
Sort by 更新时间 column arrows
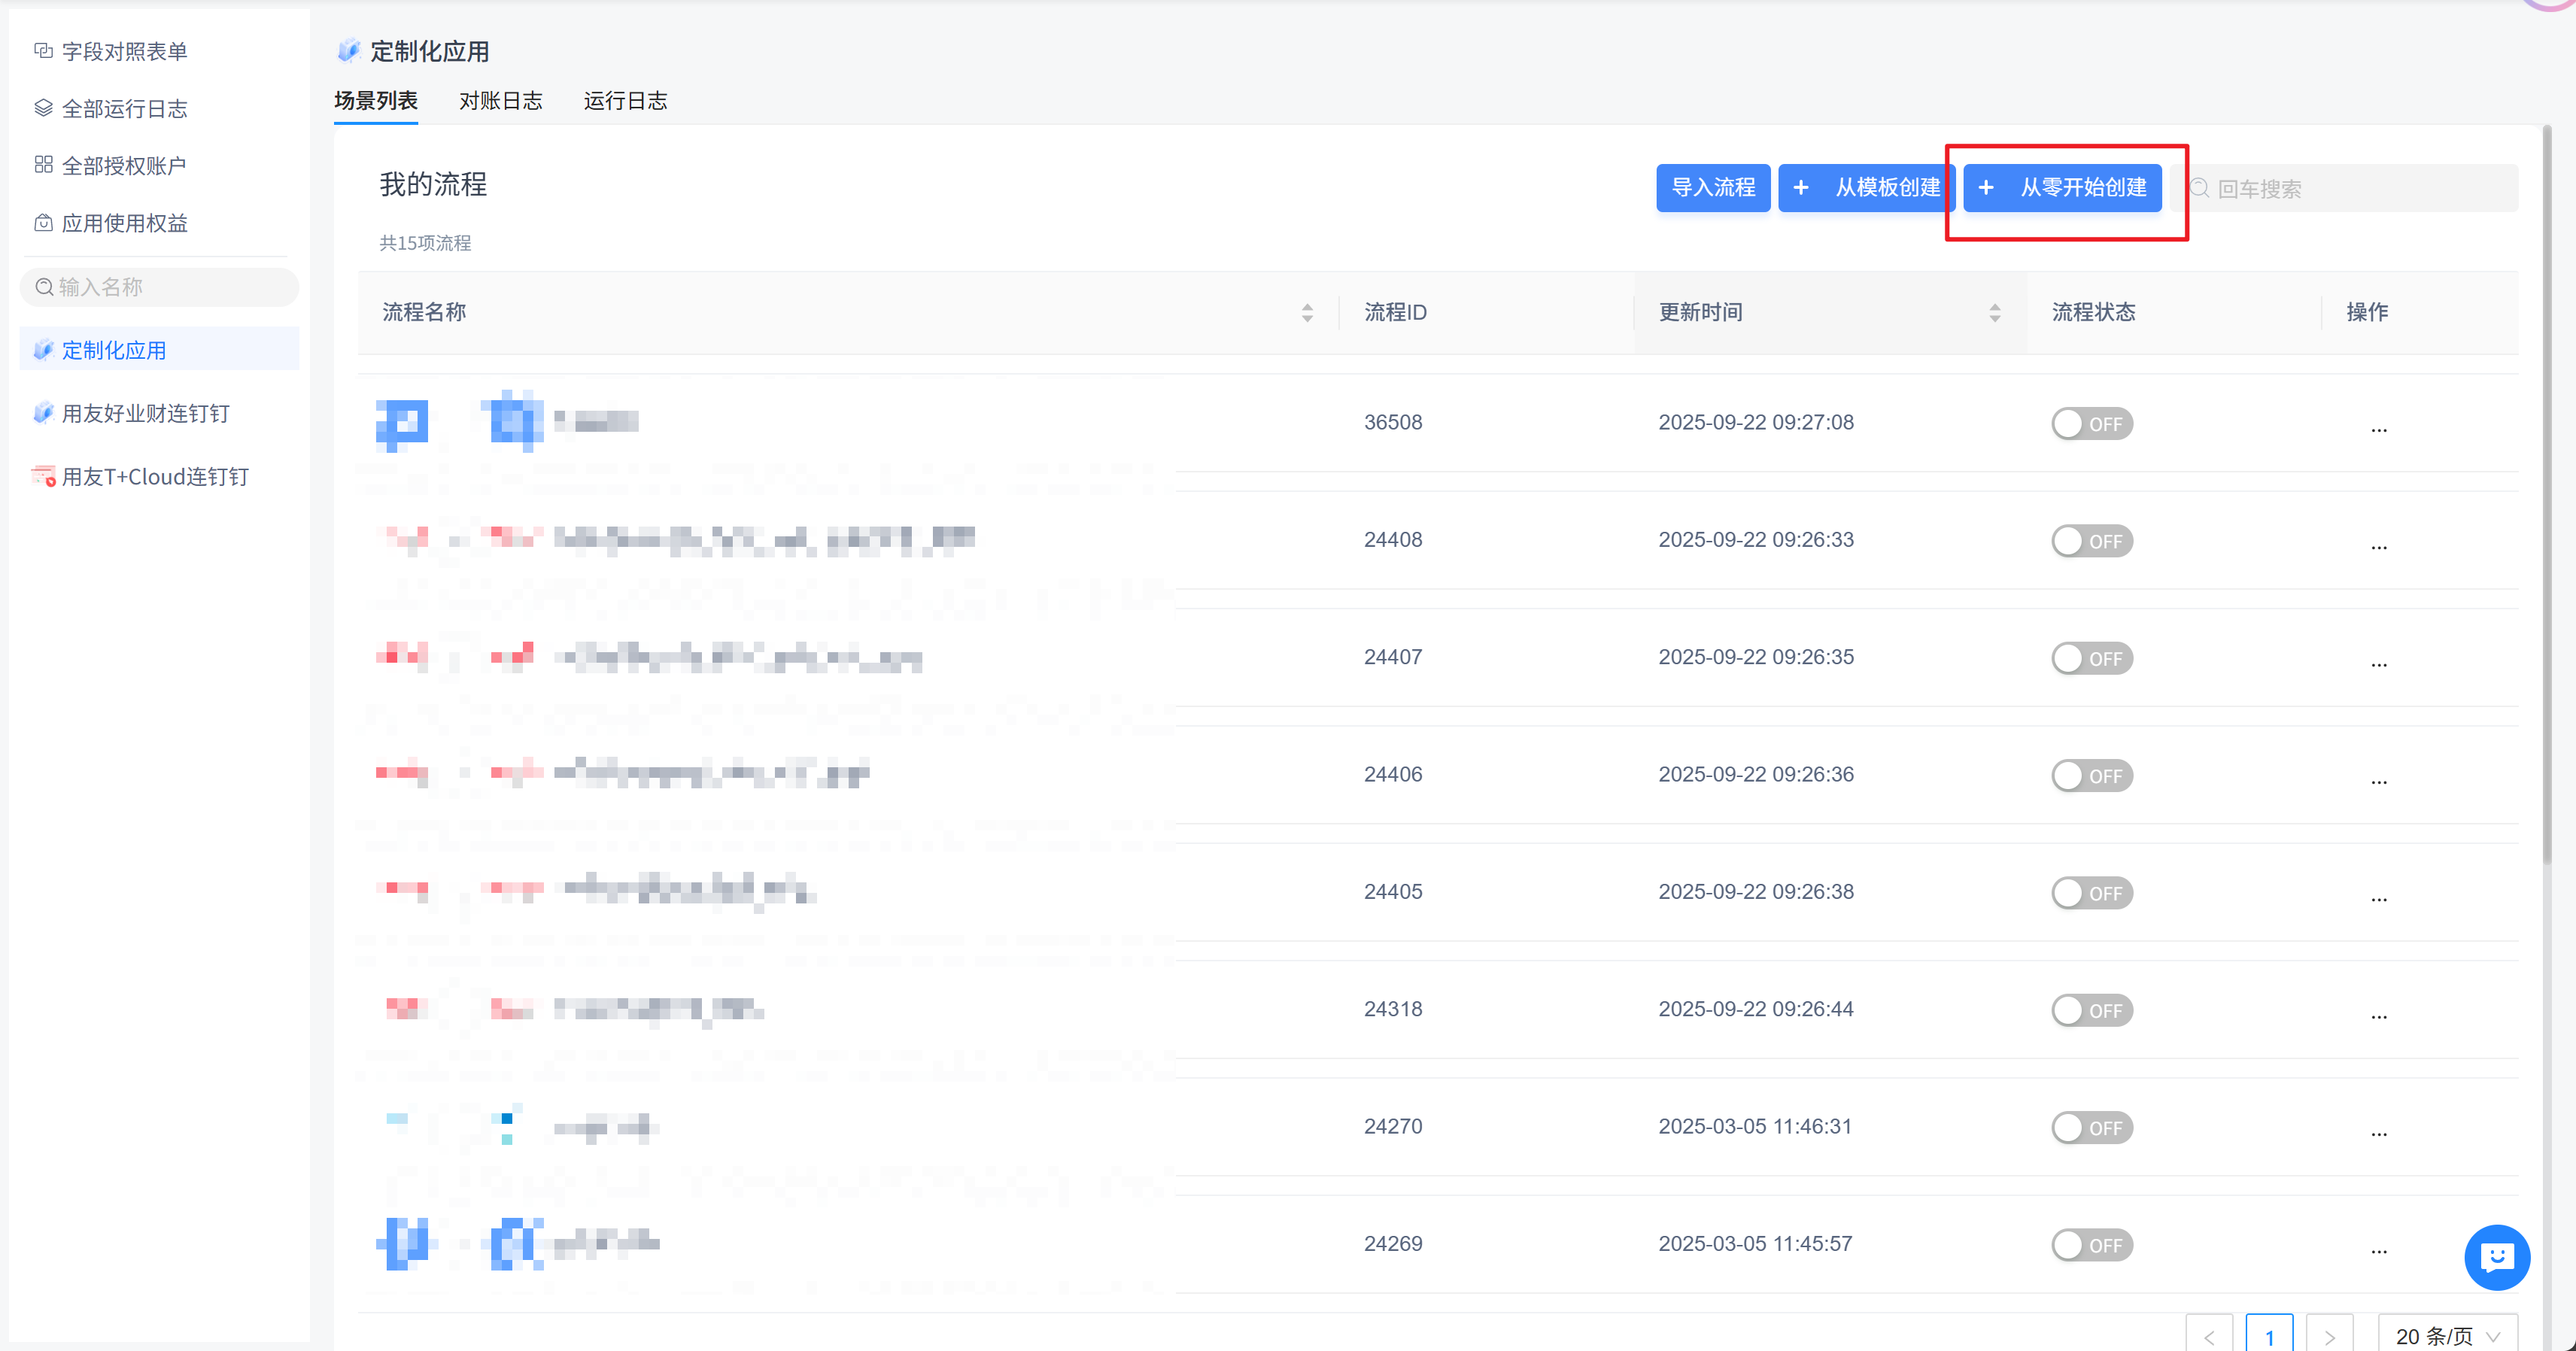[x=1994, y=313]
